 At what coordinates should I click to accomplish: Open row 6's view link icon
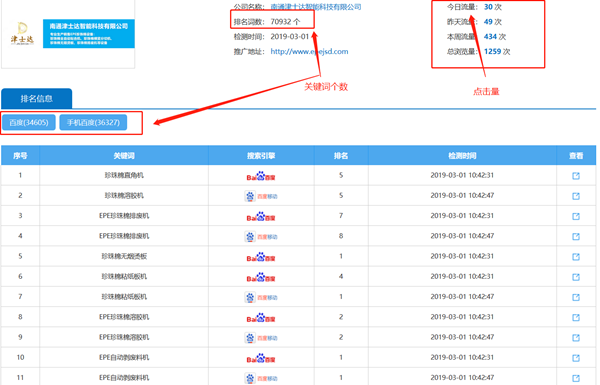coord(576,277)
